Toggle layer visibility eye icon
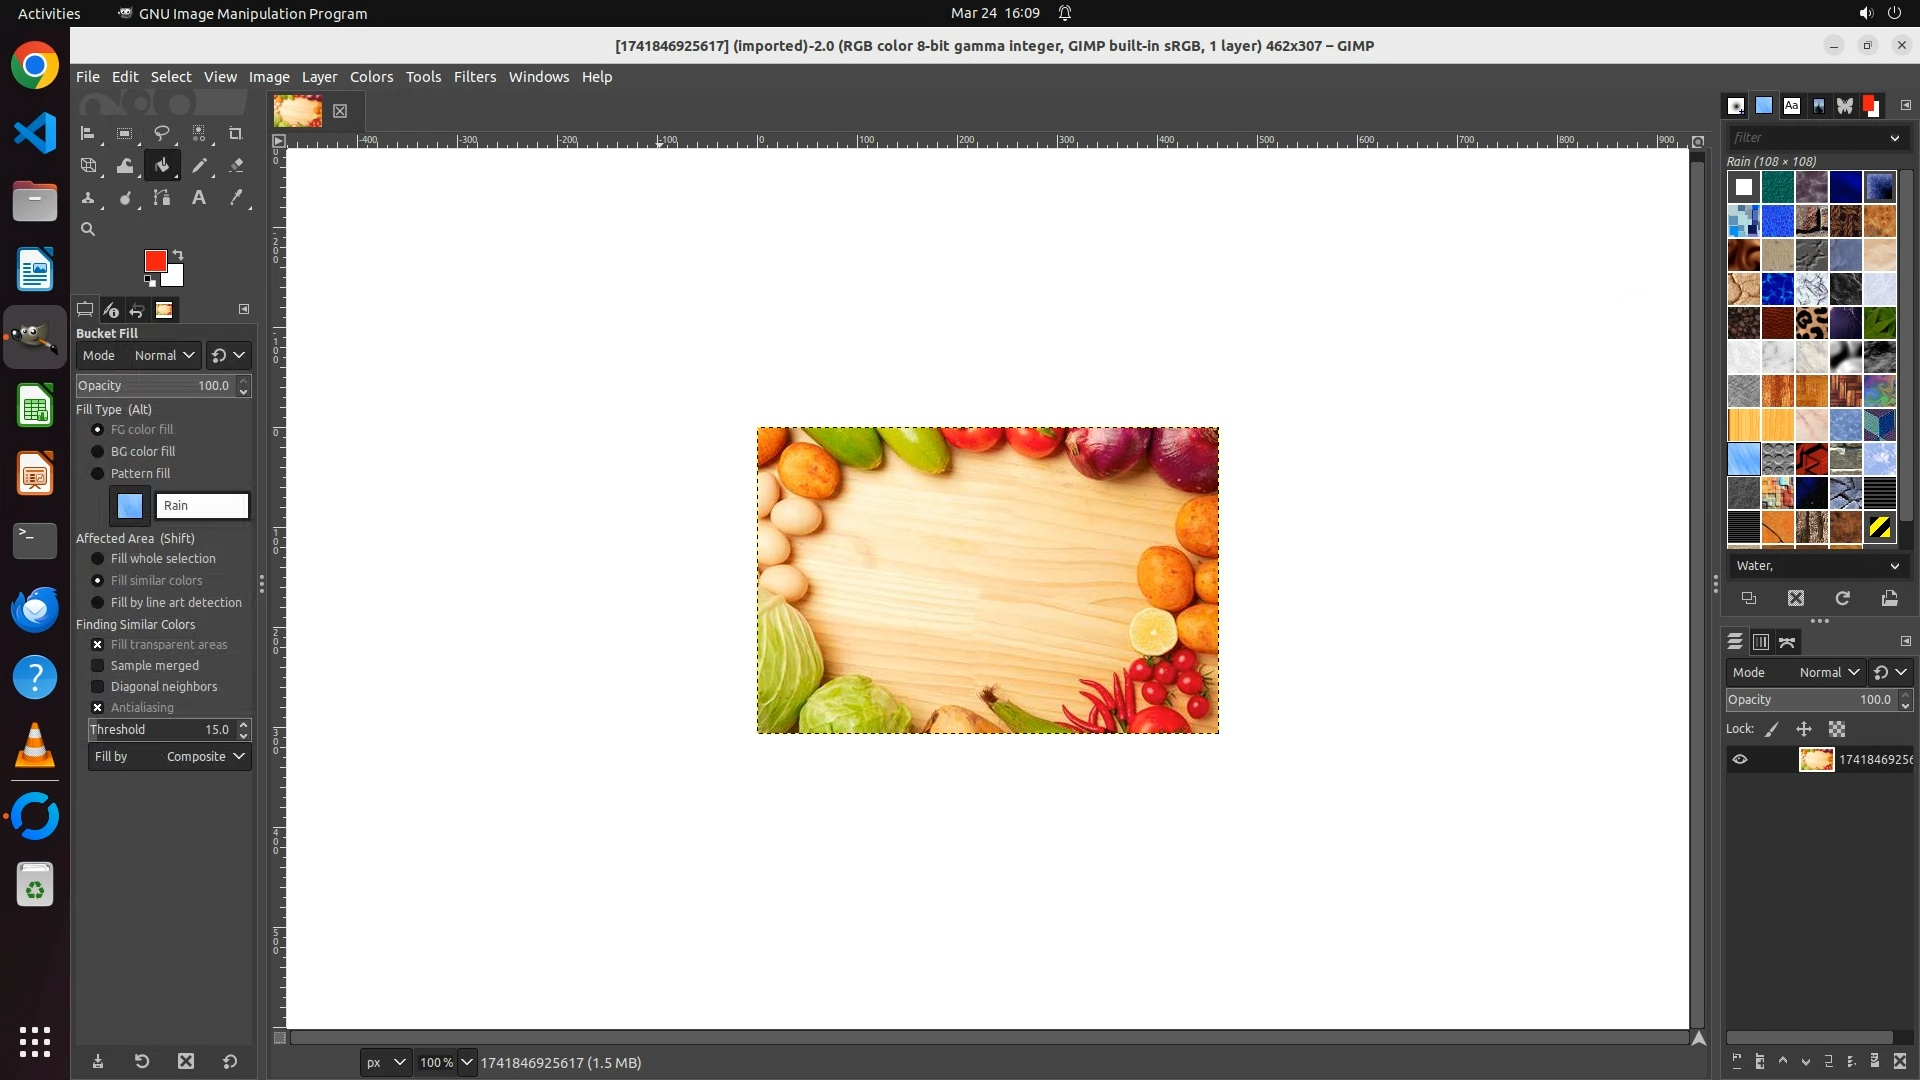This screenshot has width=1920, height=1080. tap(1740, 760)
